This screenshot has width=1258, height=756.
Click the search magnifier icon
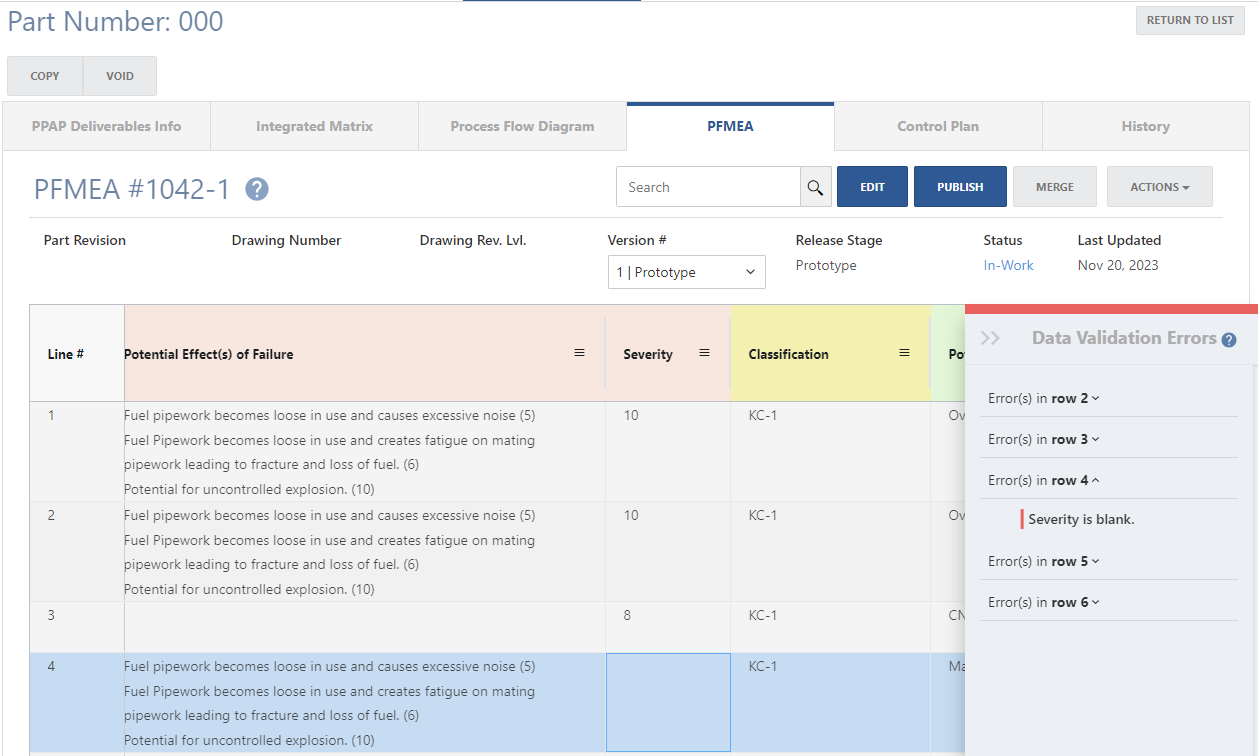[815, 187]
